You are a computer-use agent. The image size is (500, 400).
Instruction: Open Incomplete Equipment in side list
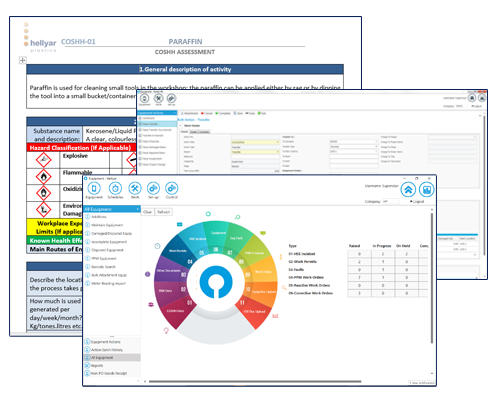[109, 242]
